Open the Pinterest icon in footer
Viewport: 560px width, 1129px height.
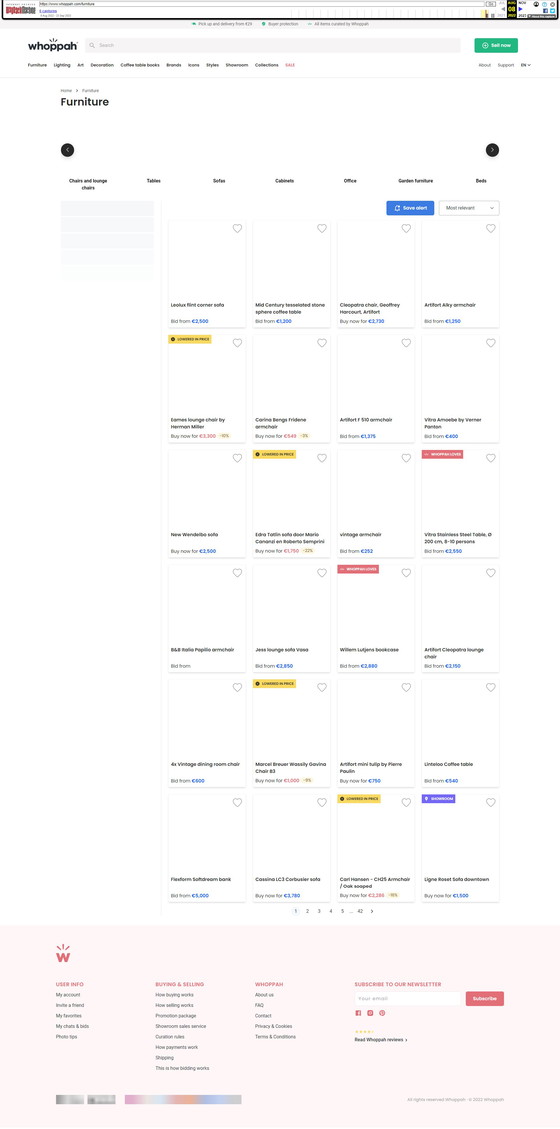click(382, 1012)
